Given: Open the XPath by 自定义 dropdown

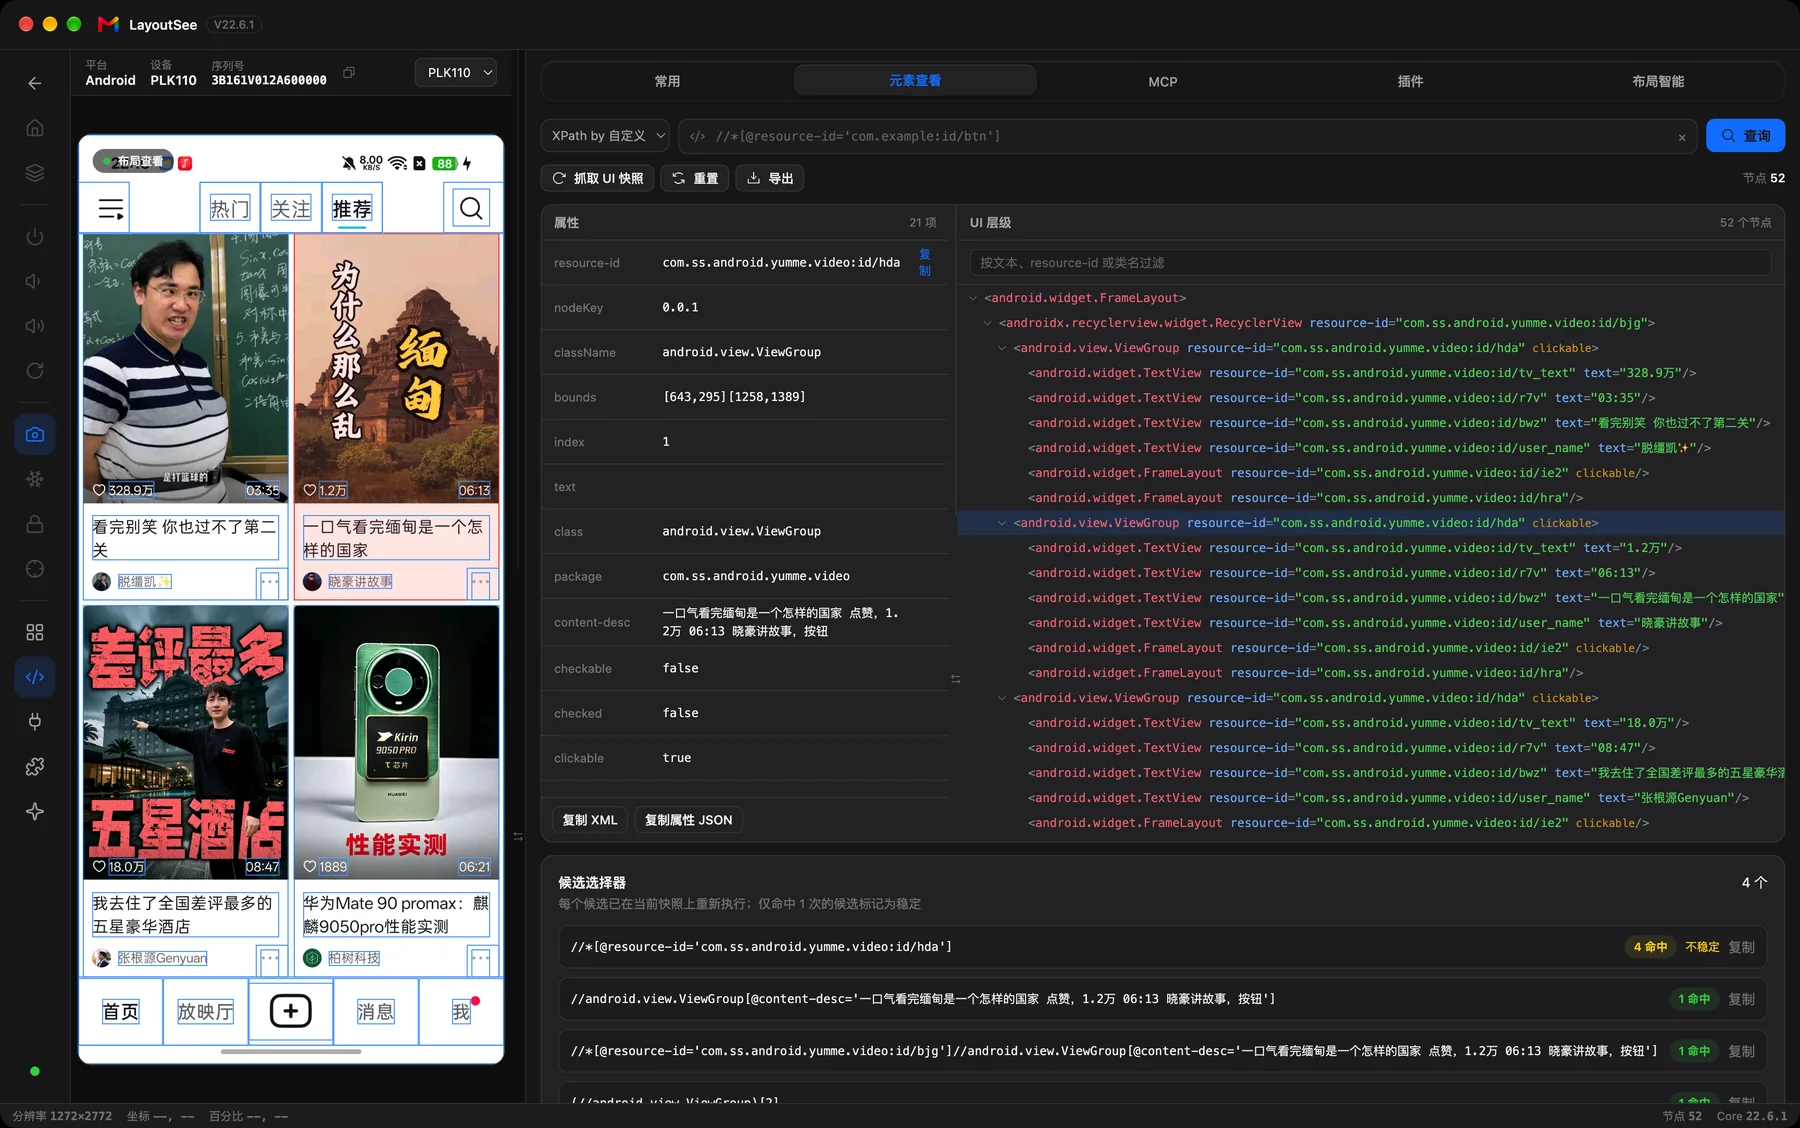Looking at the screenshot, I should (607, 136).
